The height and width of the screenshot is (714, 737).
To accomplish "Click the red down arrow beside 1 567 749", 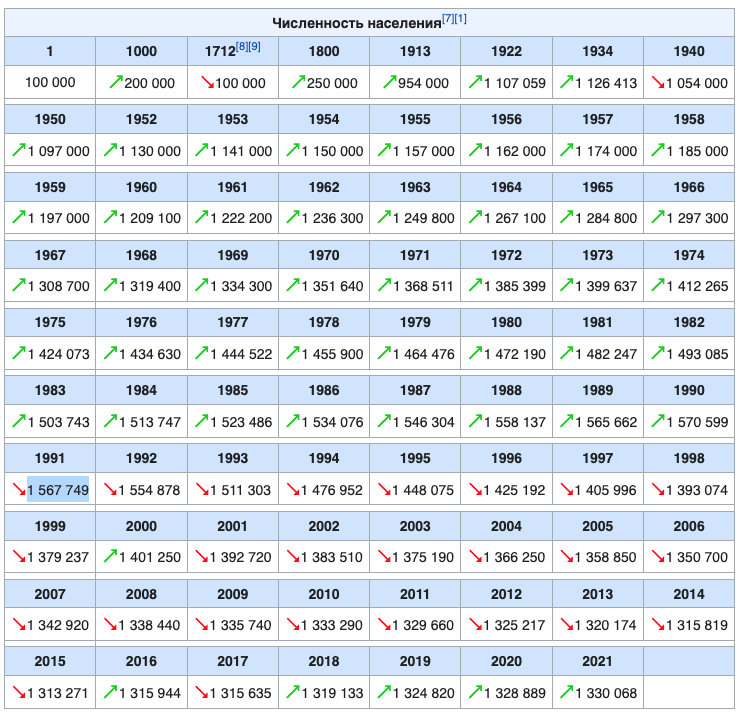I will [x=19, y=489].
